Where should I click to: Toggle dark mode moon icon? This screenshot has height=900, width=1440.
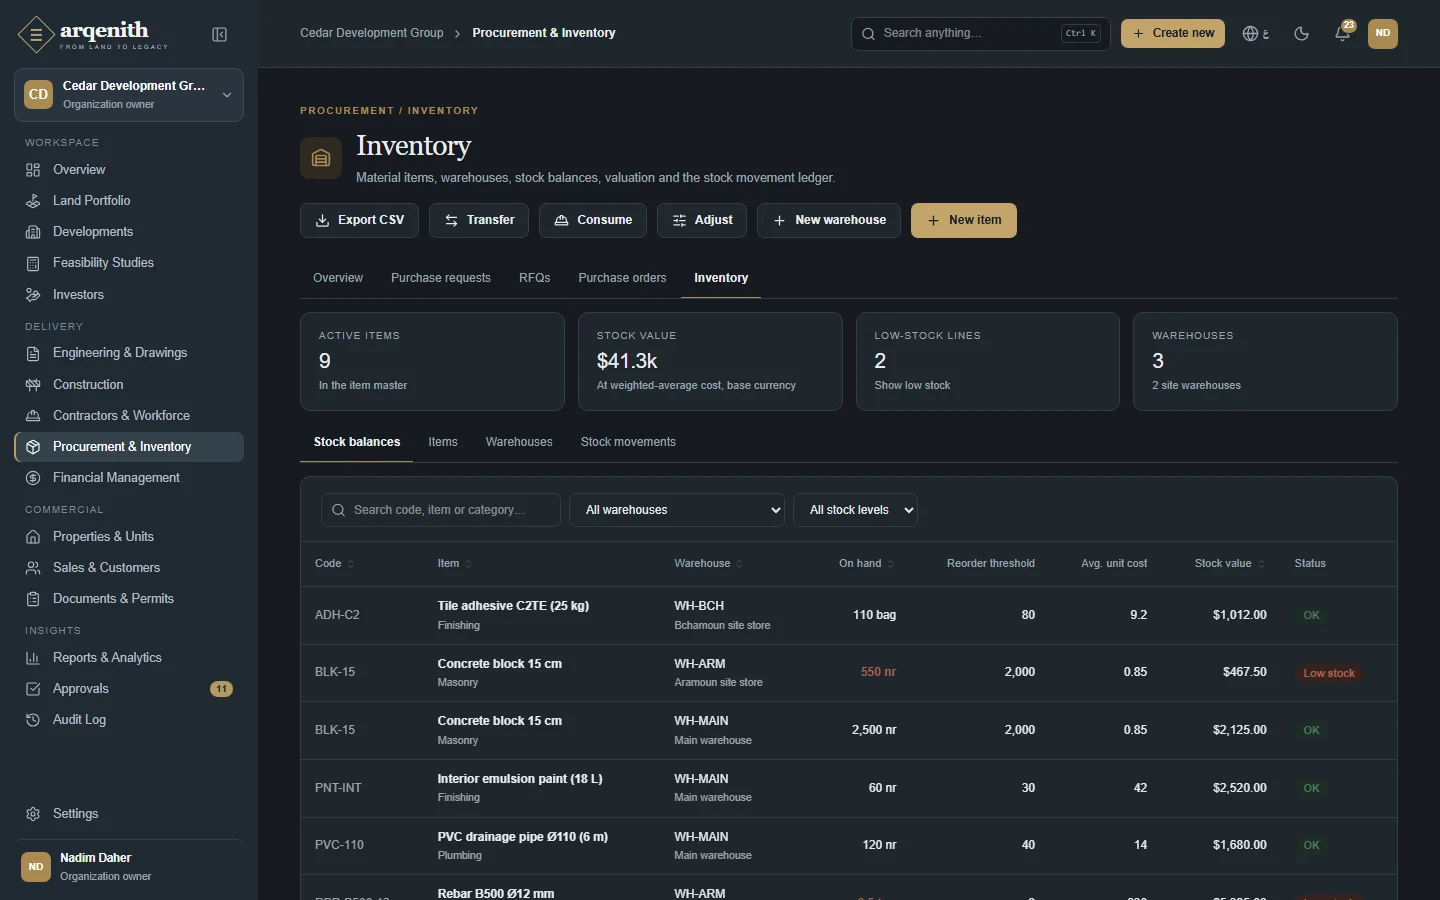point(1301,34)
